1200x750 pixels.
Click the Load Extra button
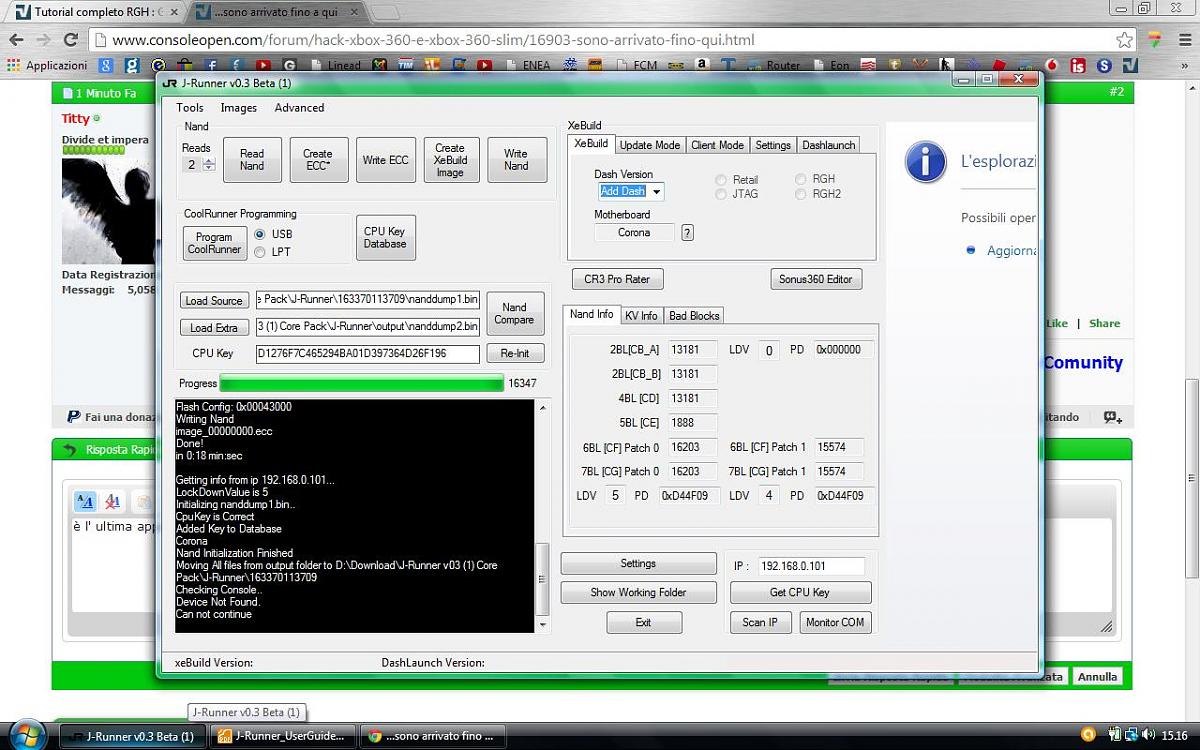[214, 328]
